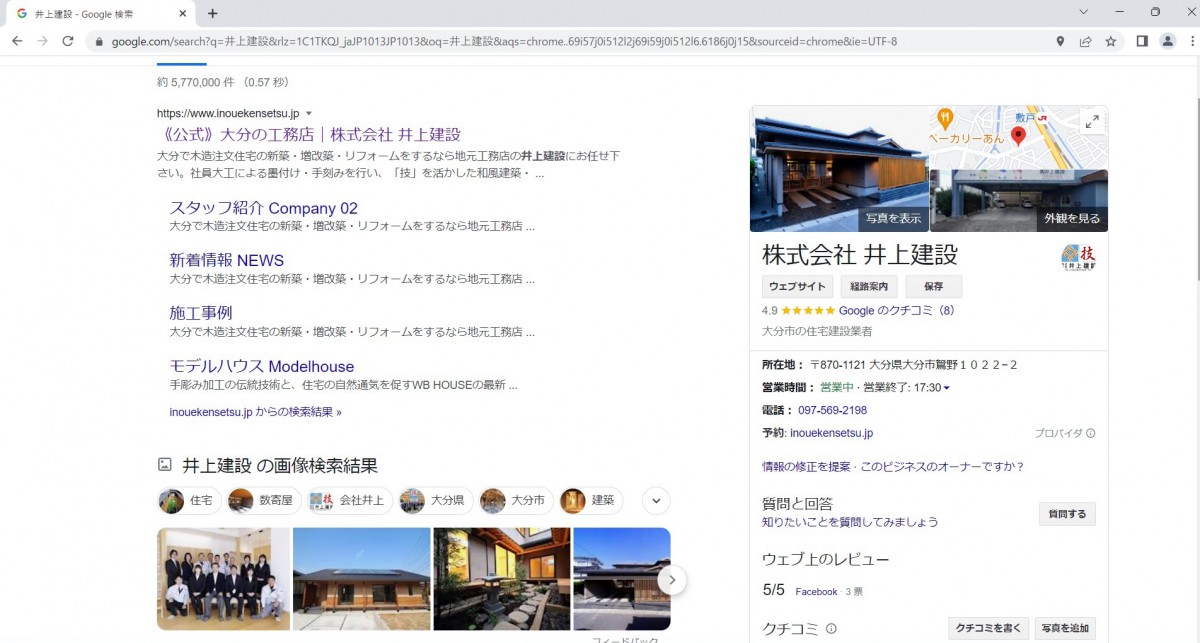This screenshot has width=1200, height=643.
Task: Open Google のクチコミ (8) reviews link
Action: click(896, 311)
